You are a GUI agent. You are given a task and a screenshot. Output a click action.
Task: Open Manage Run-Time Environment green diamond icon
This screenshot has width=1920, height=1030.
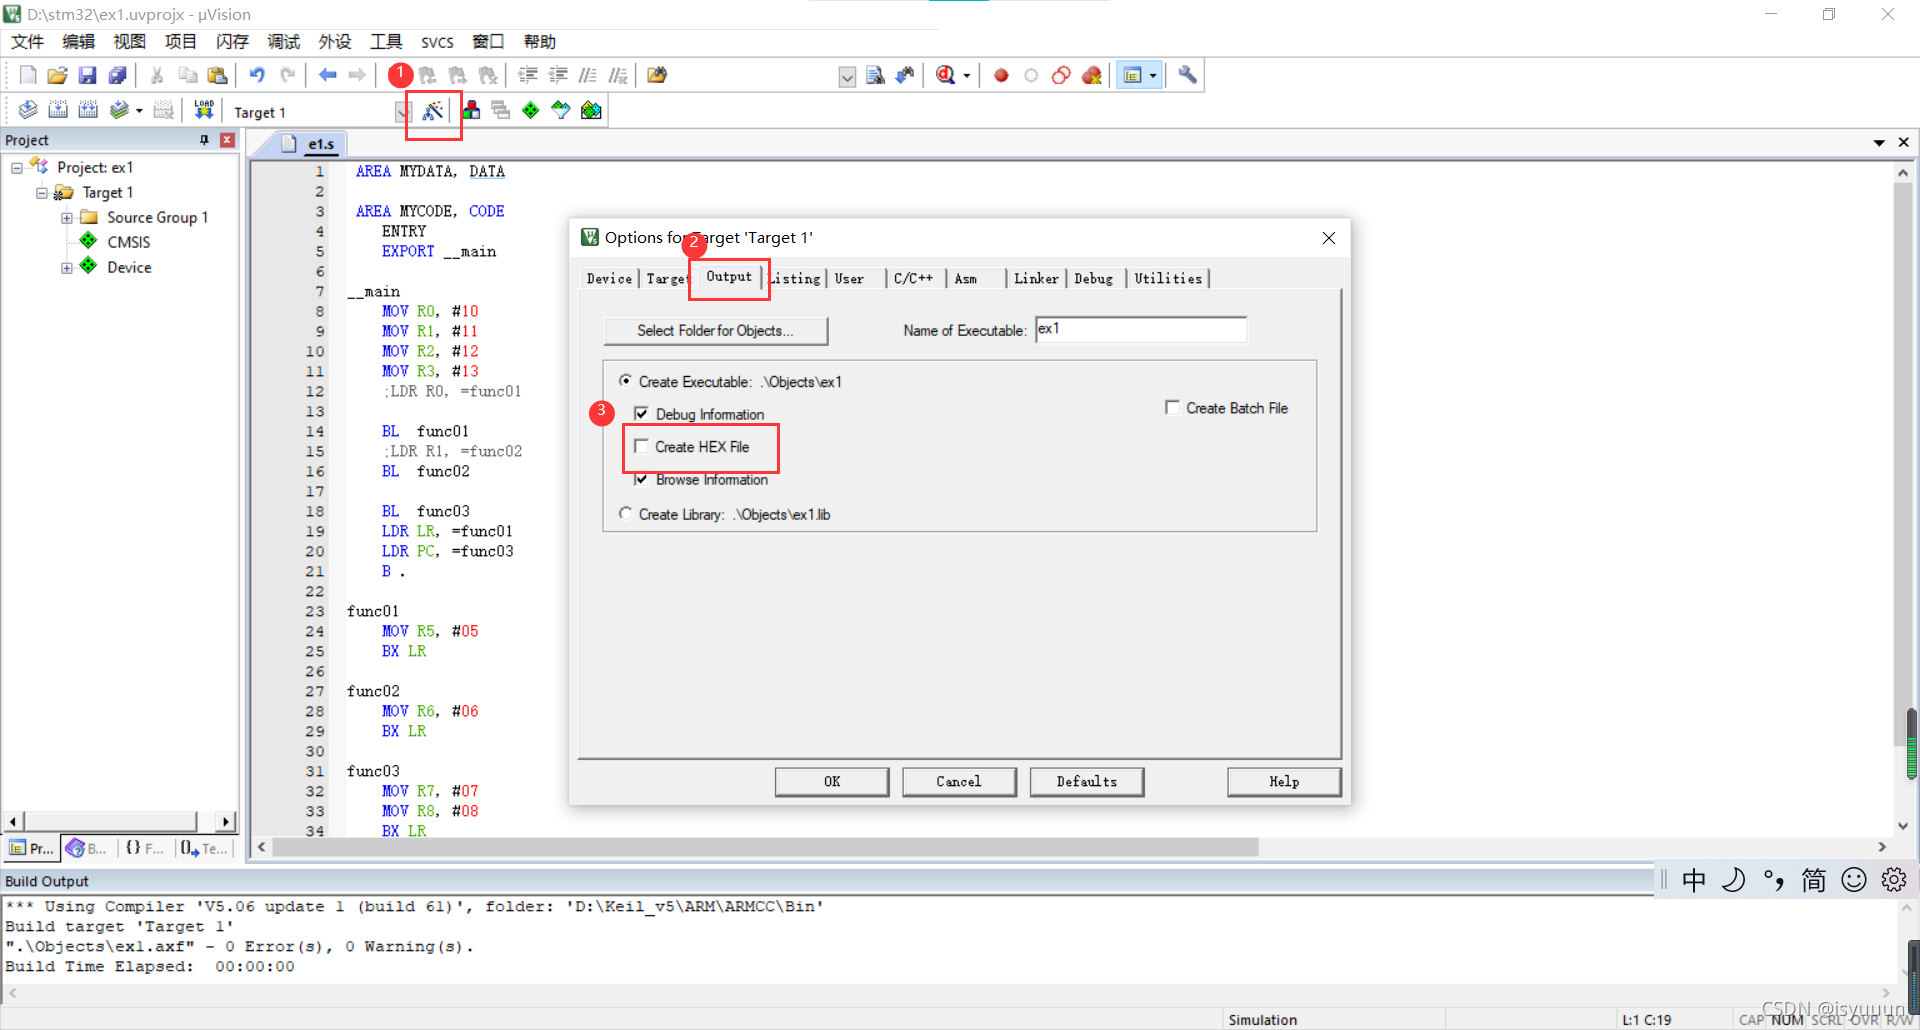531,110
